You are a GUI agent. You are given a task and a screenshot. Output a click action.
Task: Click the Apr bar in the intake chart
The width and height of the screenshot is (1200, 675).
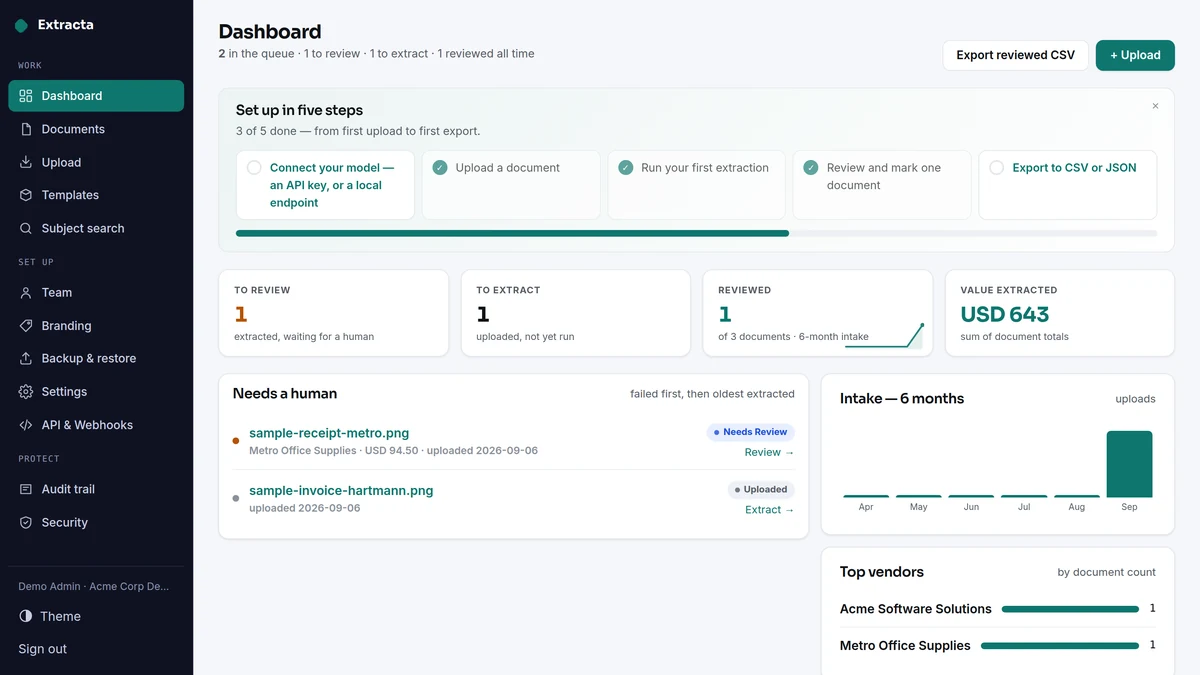(866, 496)
